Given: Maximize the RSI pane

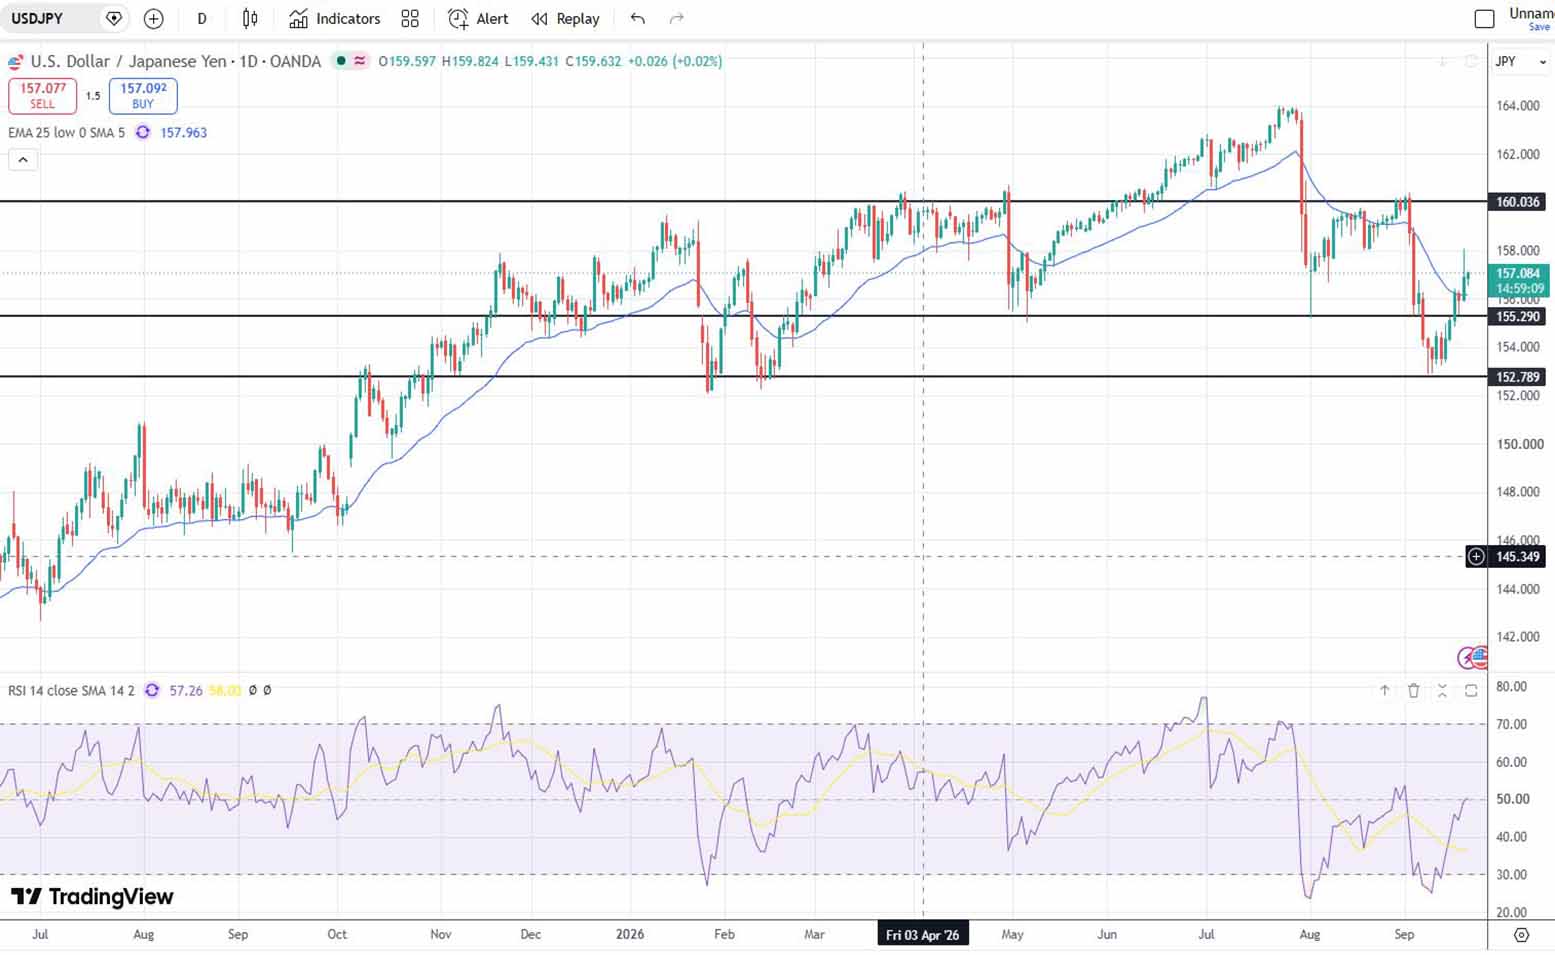Looking at the screenshot, I should click(1471, 690).
